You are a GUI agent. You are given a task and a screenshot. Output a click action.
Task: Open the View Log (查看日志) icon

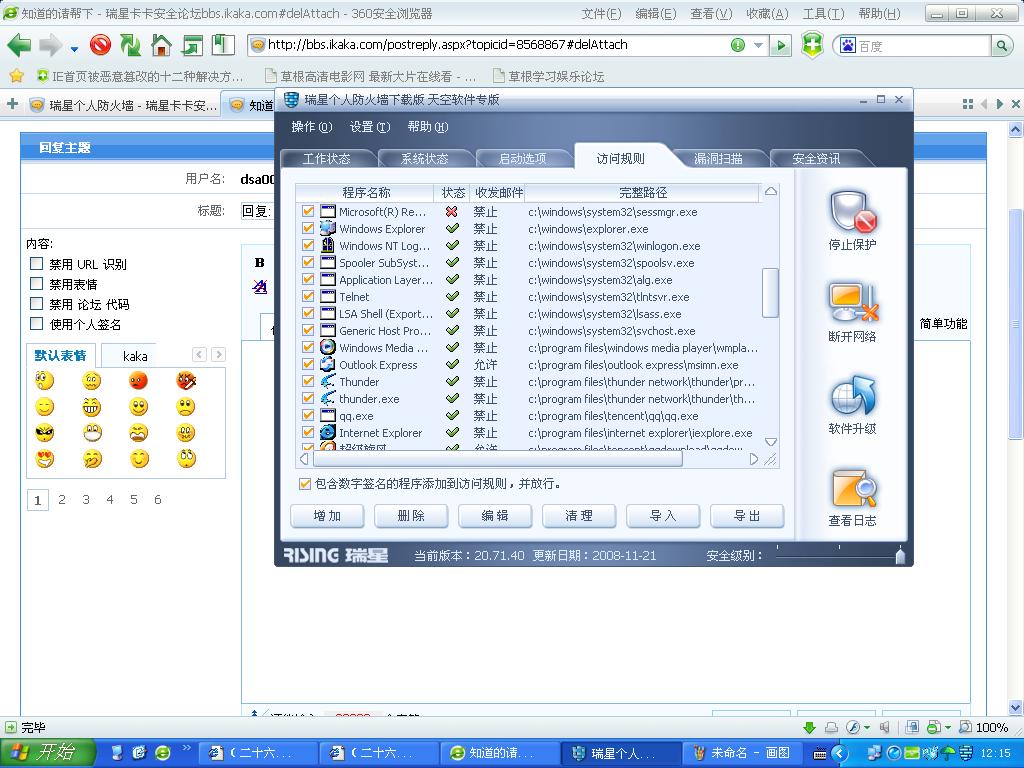tap(852, 488)
